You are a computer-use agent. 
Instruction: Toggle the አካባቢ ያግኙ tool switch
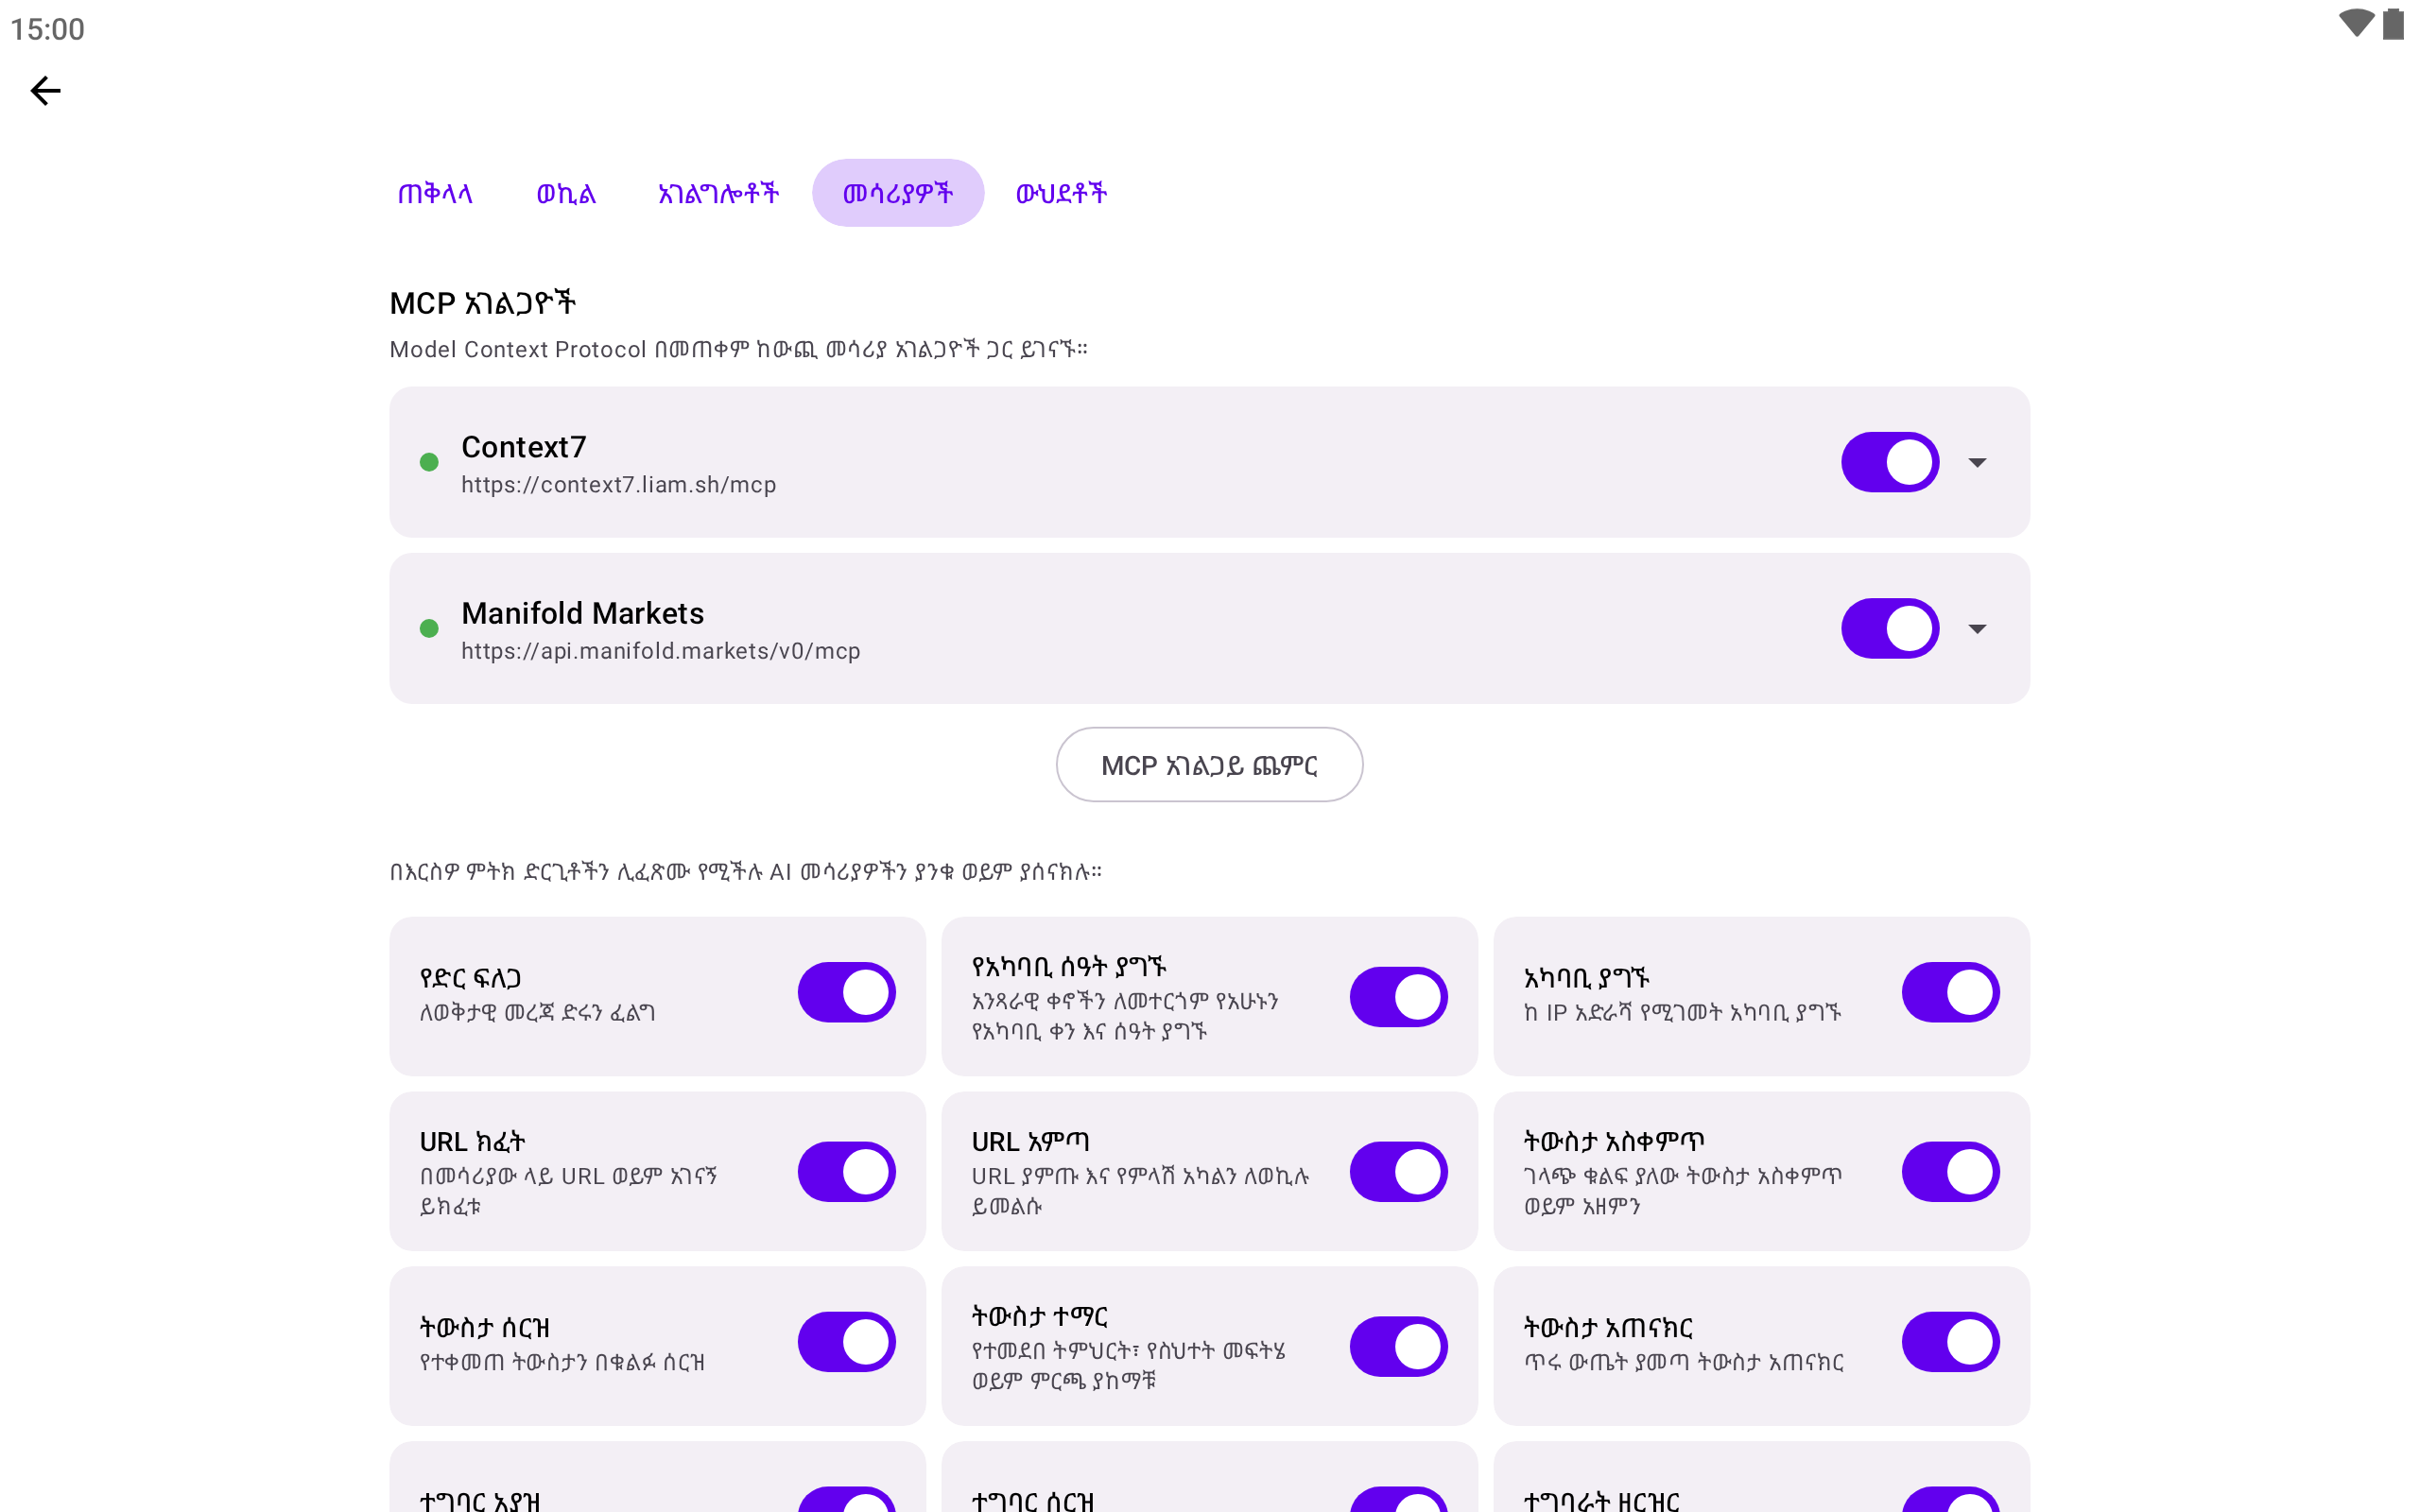1950,992
